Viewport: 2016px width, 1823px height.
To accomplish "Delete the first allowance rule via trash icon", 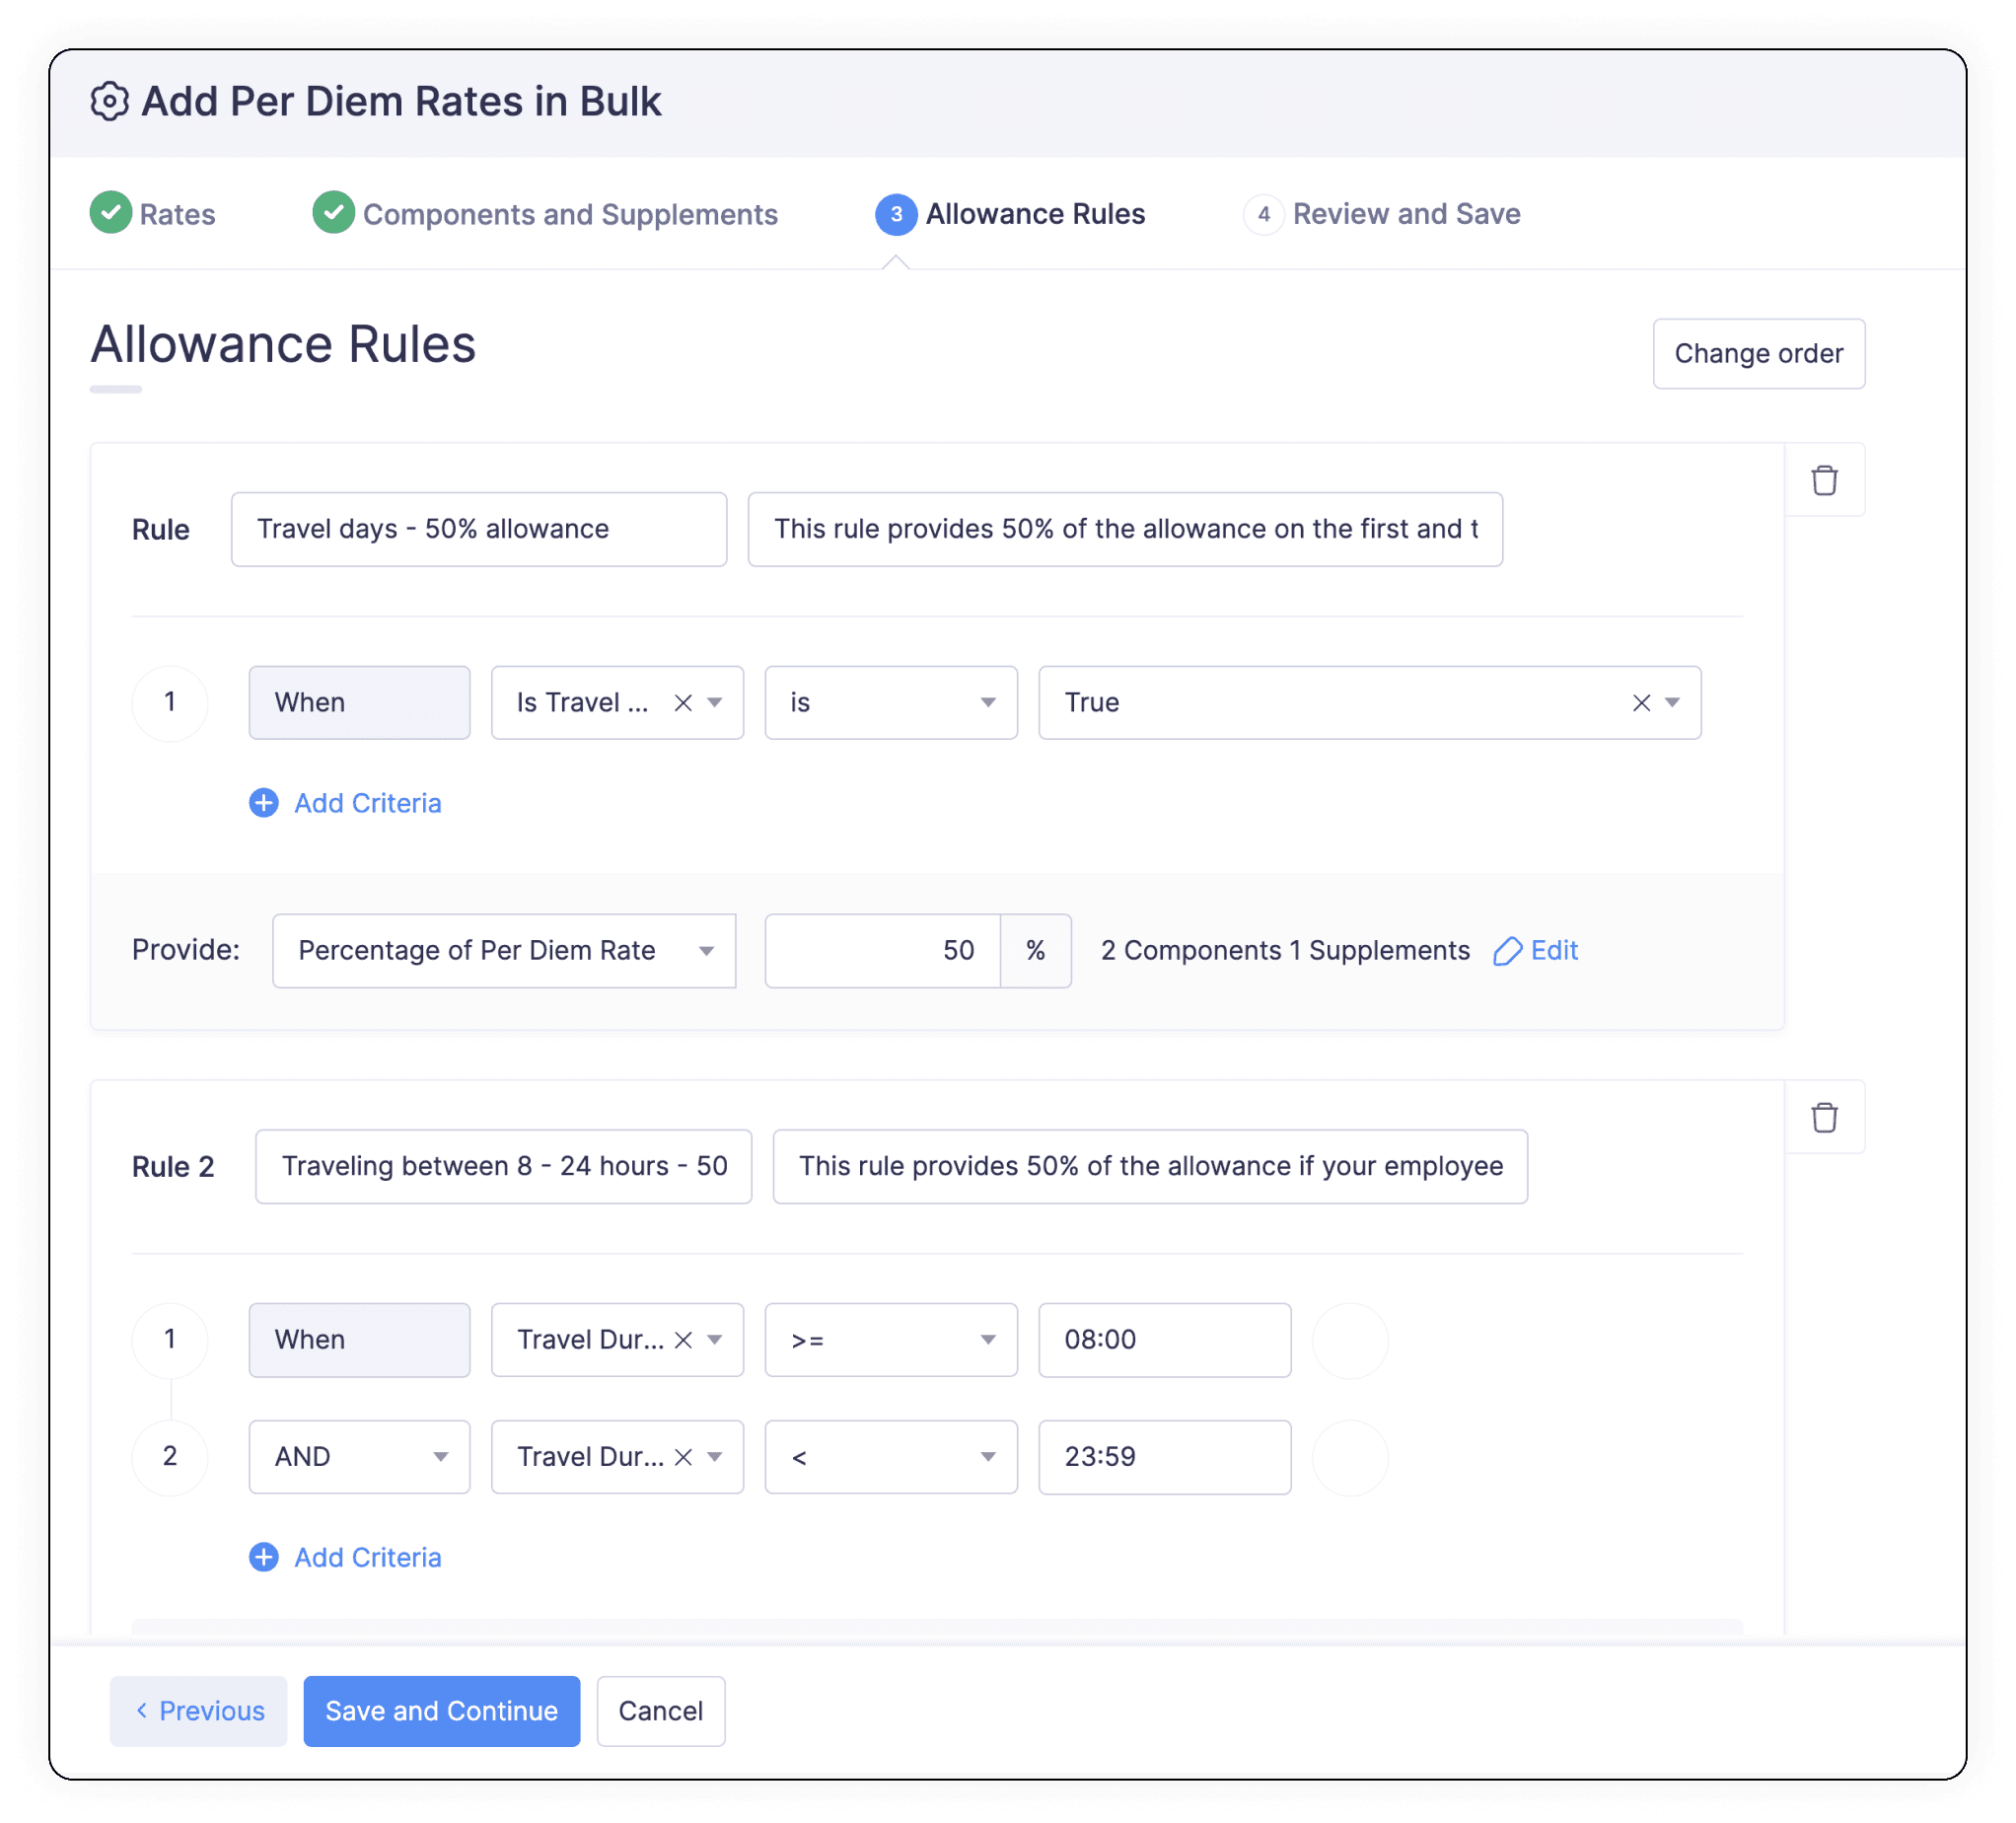I will pos(1823,480).
